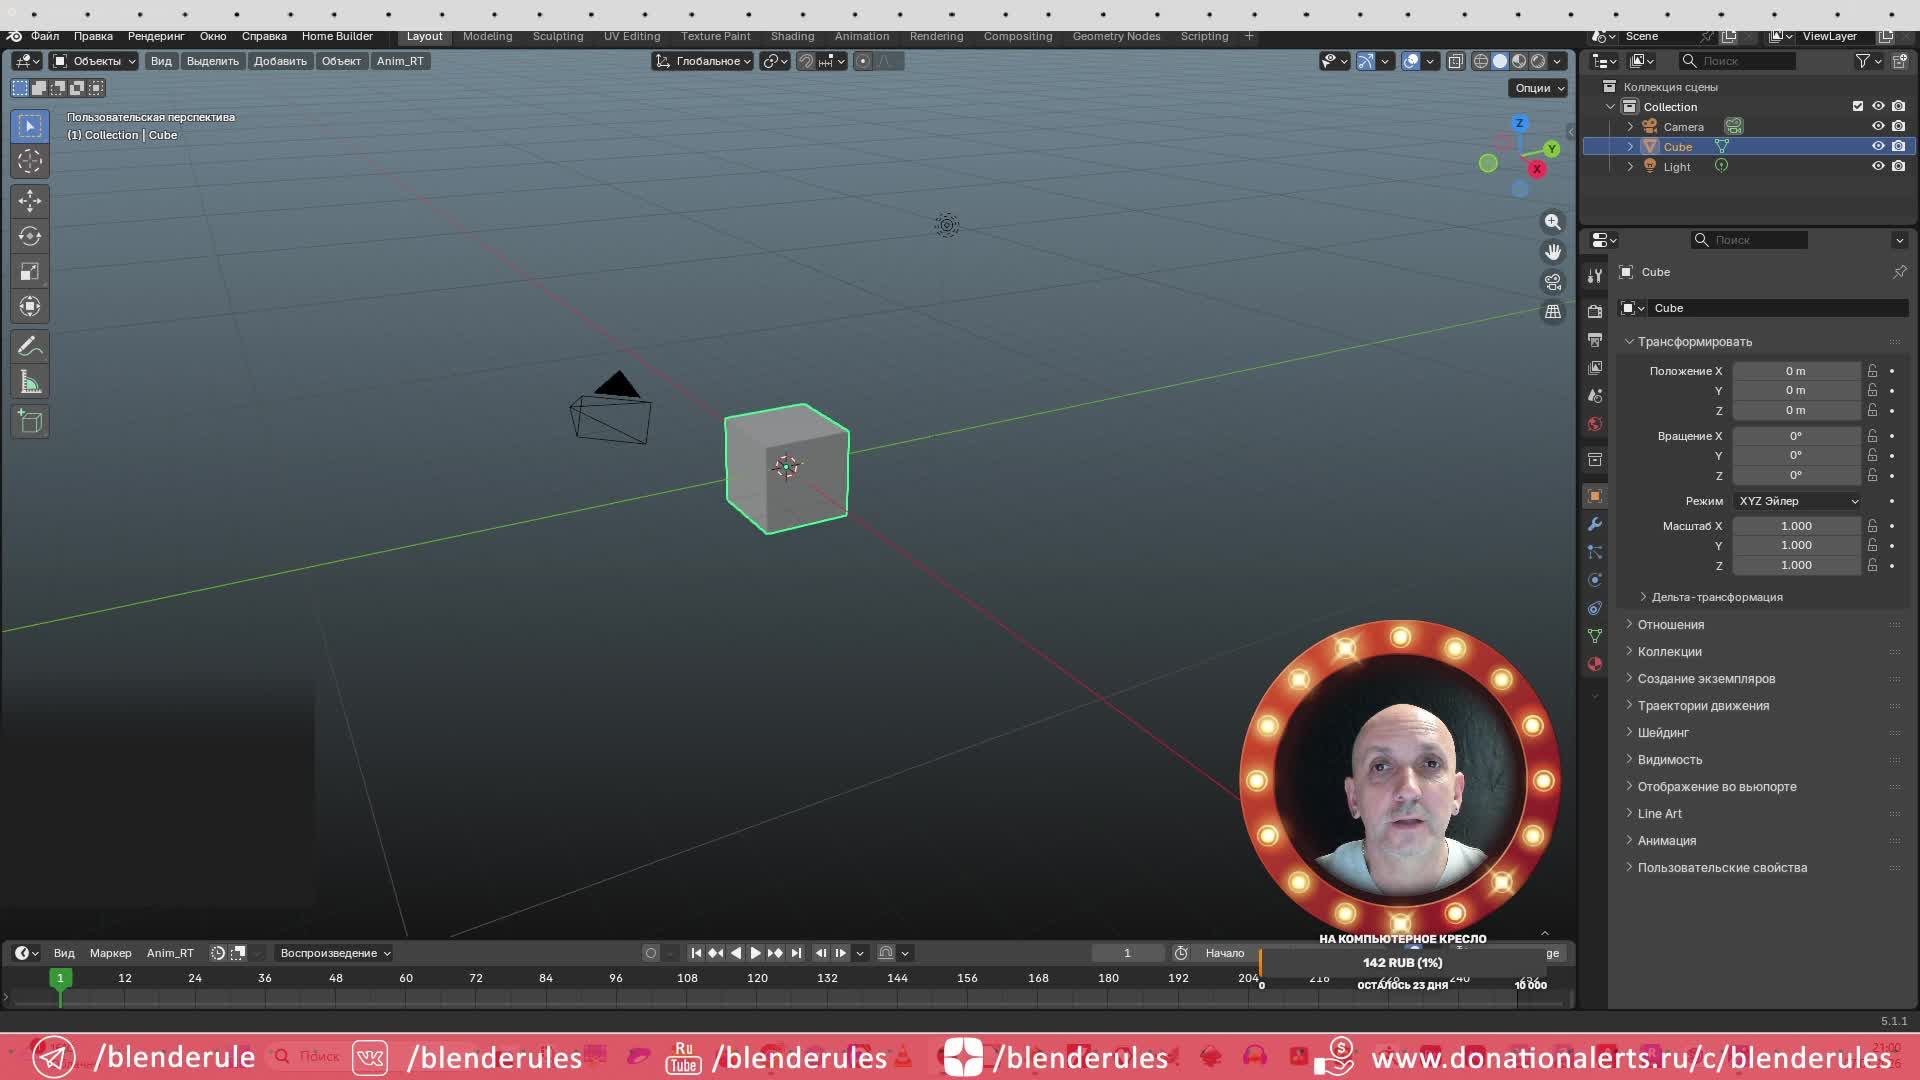This screenshot has width=1920, height=1080.
Task: Expand Camera item in outliner
Action: click(x=1630, y=127)
